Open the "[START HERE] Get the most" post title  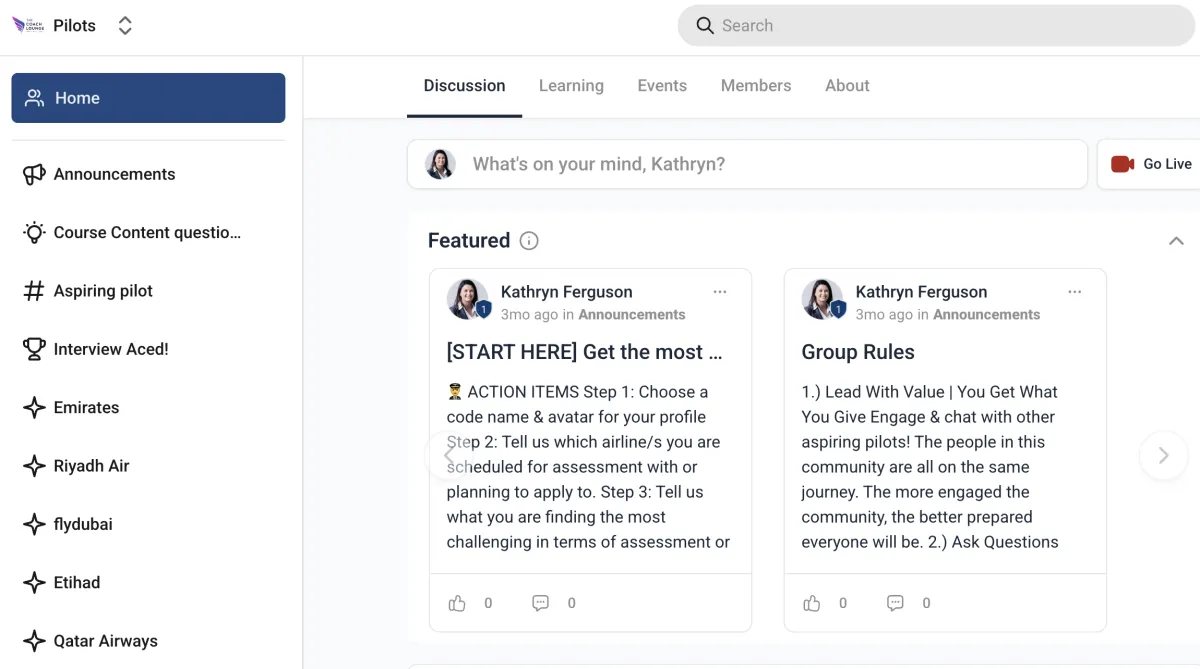584,352
